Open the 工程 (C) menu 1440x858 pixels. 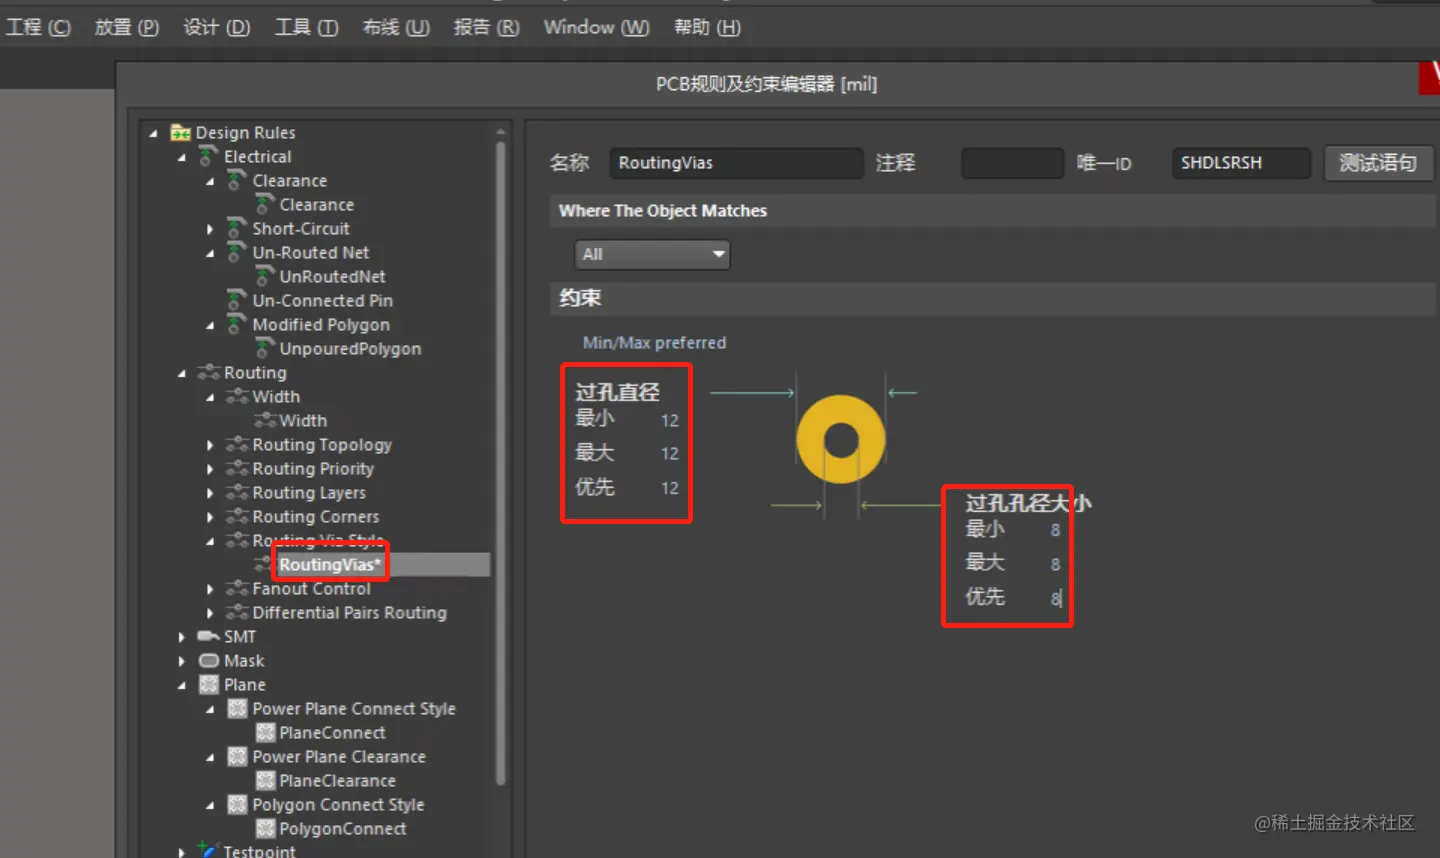coord(38,27)
